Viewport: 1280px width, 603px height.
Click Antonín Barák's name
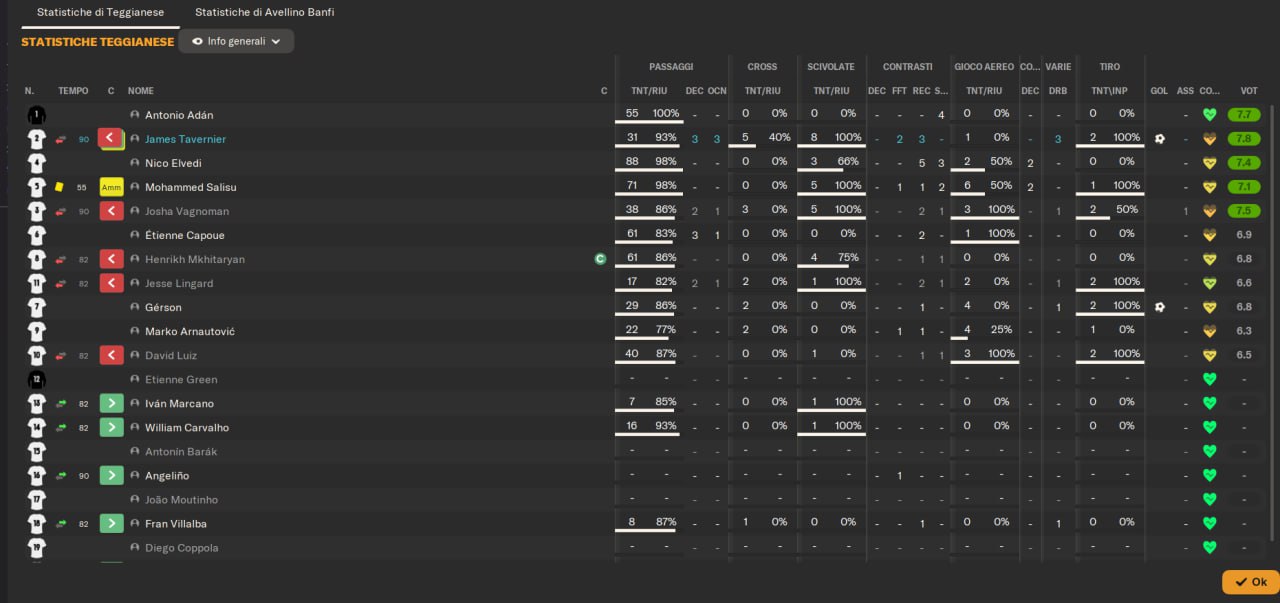(181, 451)
